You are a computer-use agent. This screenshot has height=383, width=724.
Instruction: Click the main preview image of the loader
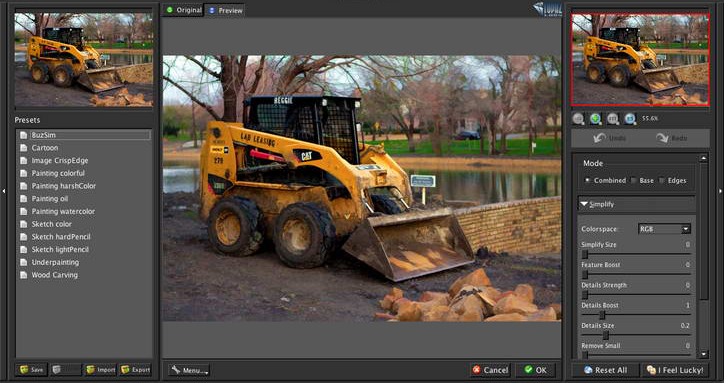point(362,188)
